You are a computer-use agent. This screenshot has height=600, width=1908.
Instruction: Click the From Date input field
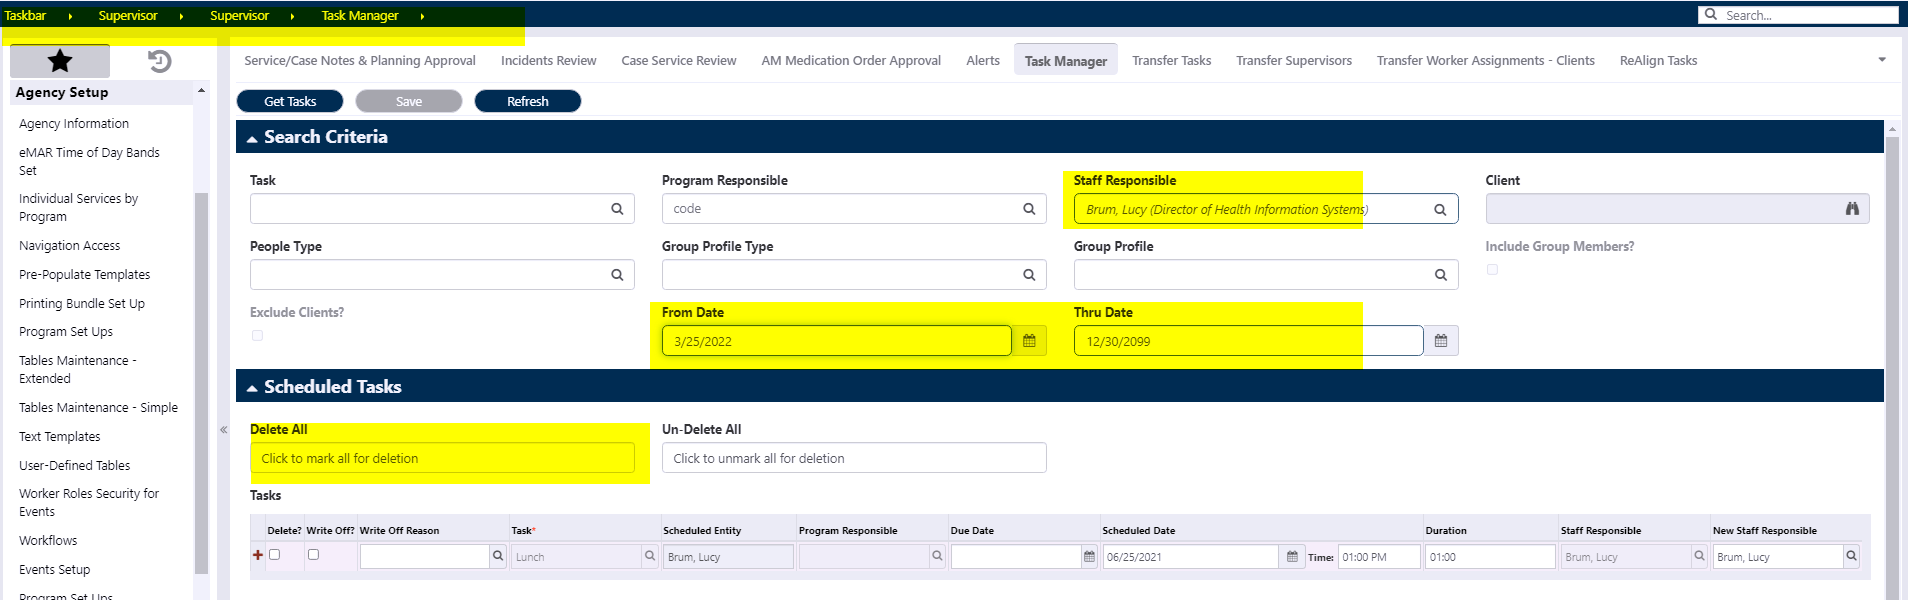tap(836, 341)
